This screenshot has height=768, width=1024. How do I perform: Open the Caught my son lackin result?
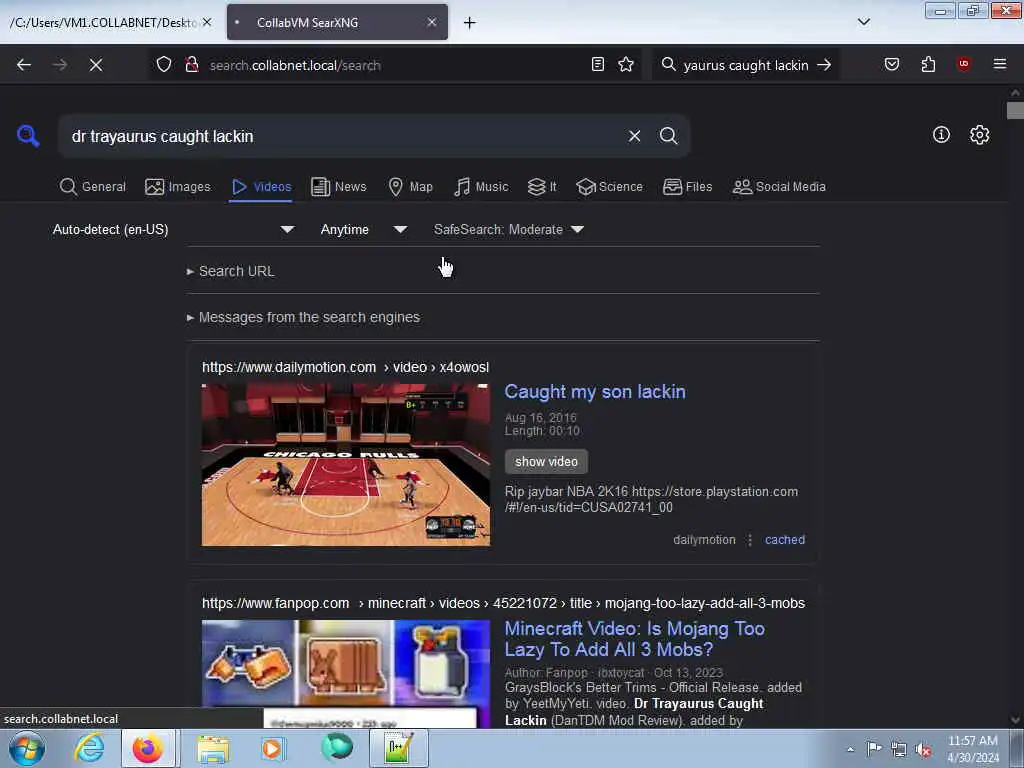595,392
